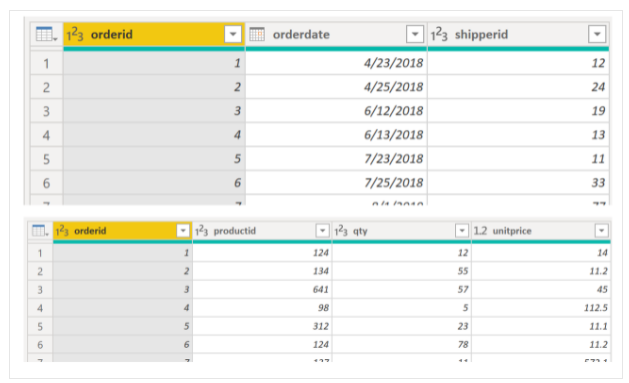The width and height of the screenshot is (629, 383).
Task: Select the shipperid cell with value 24
Action: click(x=518, y=87)
